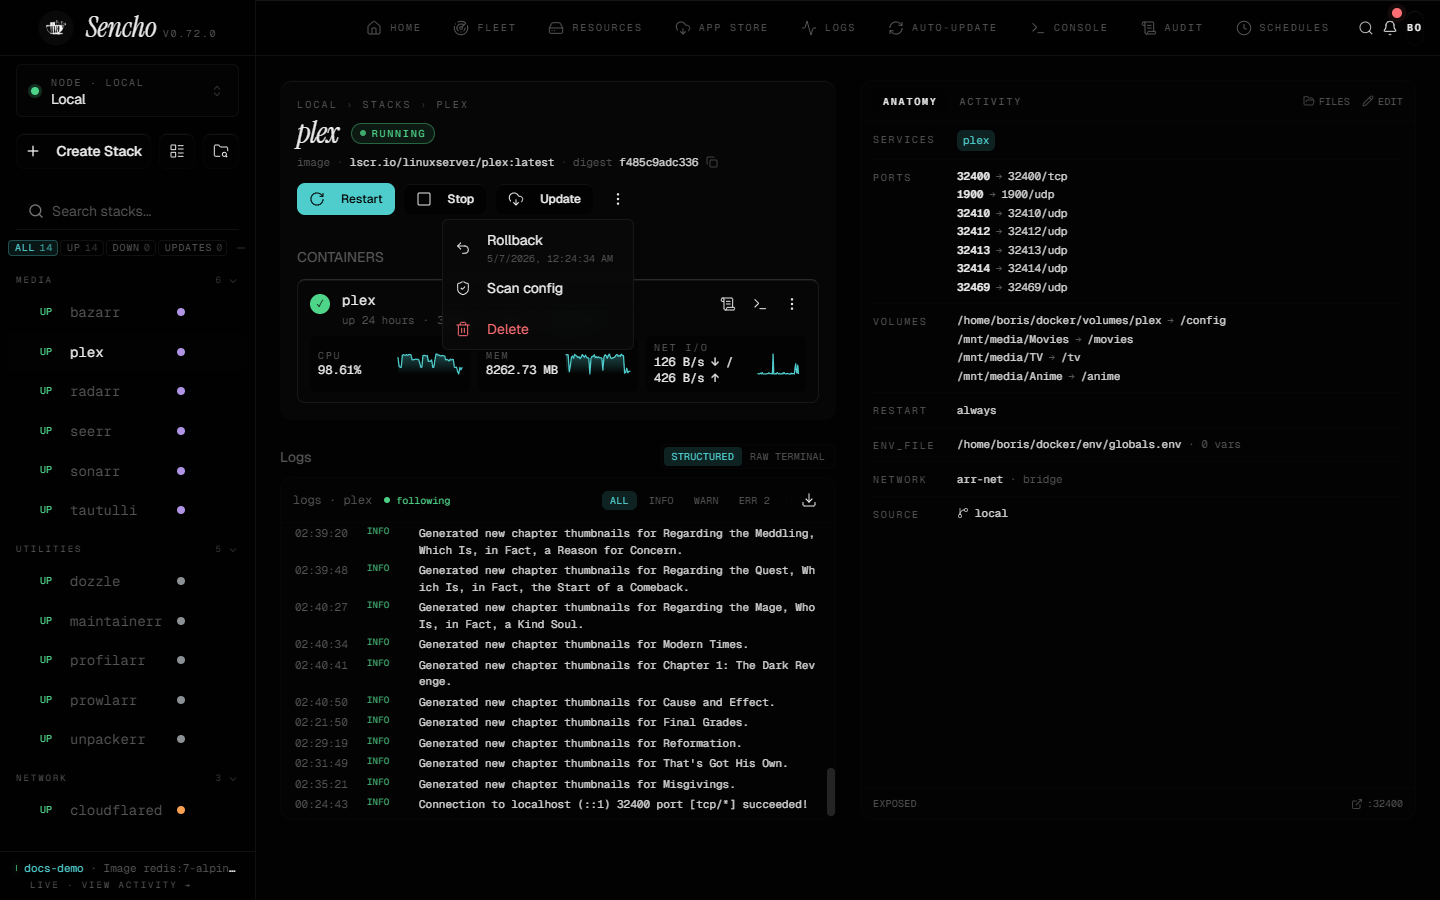This screenshot has width=1440, height=900.
Task: Open the more actions kebab next to Update
Action: pos(618,199)
